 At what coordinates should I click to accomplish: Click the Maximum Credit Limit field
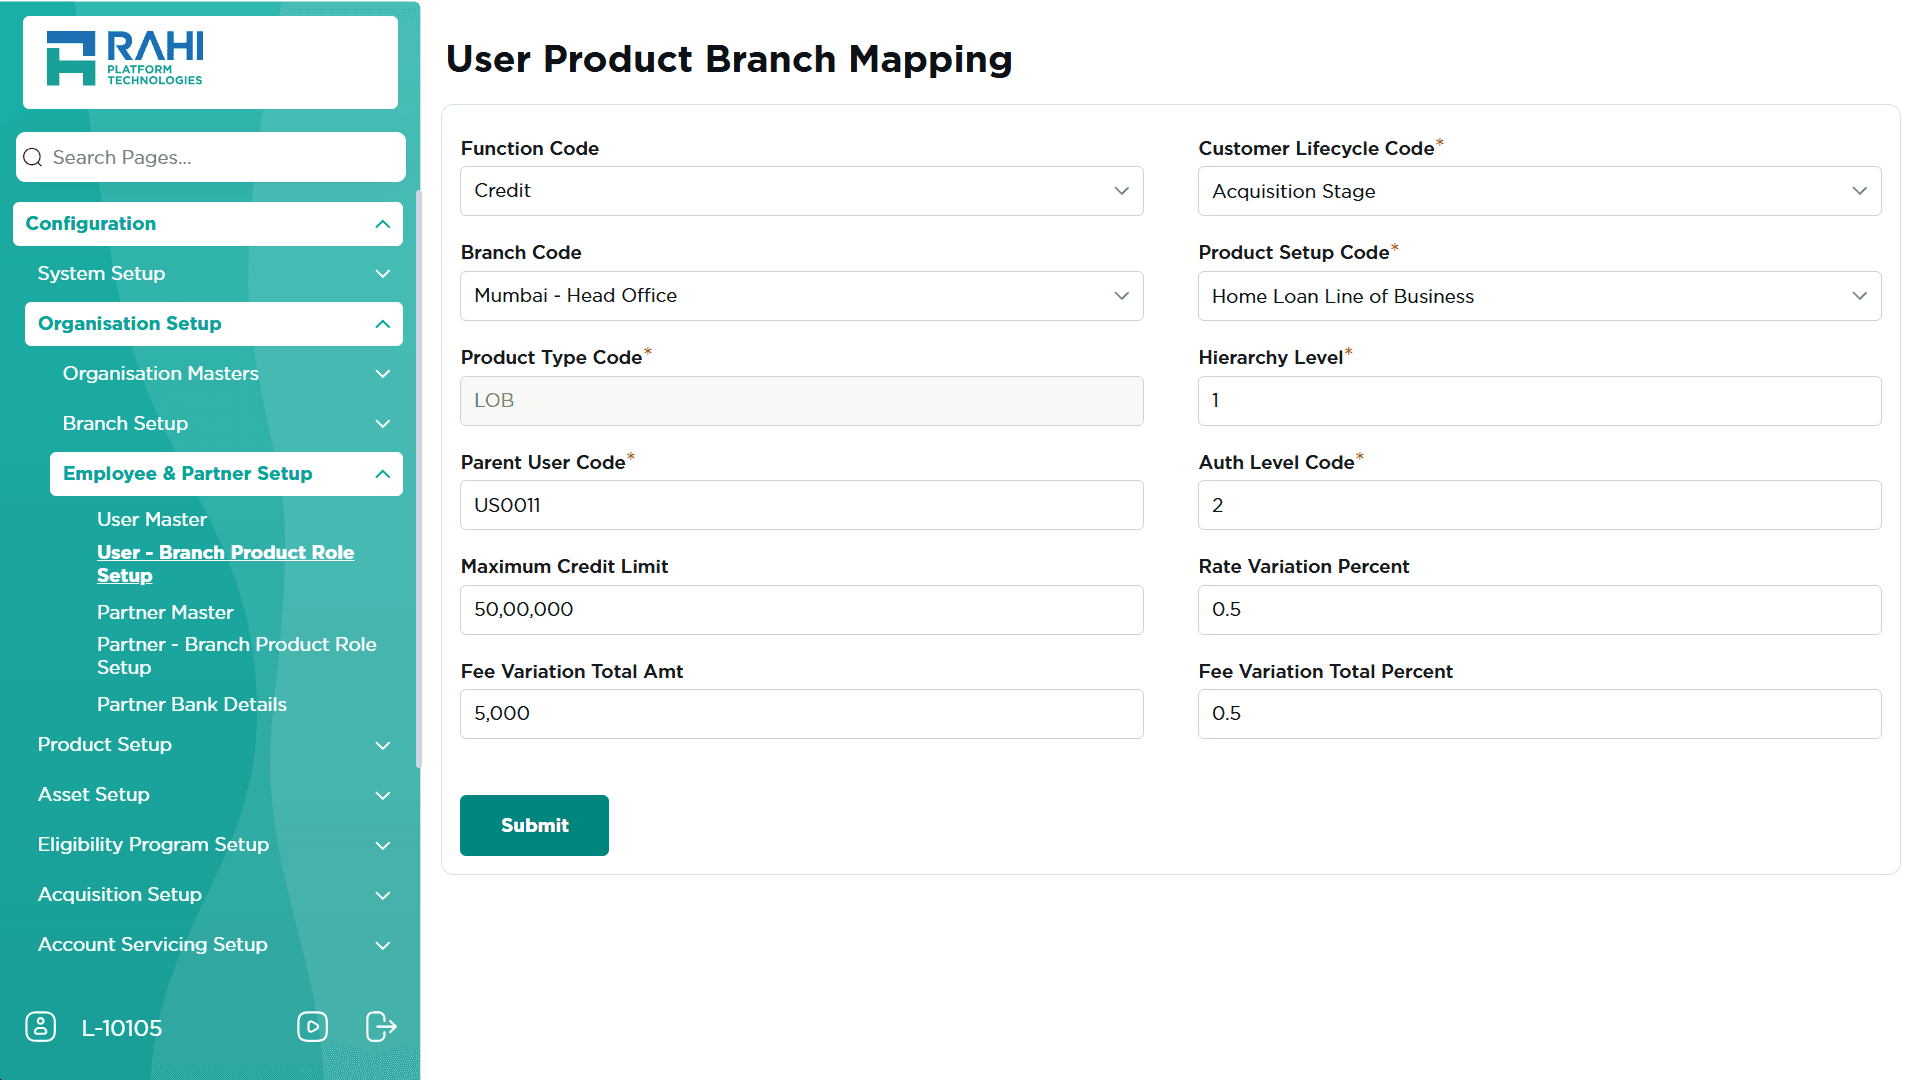801,610
